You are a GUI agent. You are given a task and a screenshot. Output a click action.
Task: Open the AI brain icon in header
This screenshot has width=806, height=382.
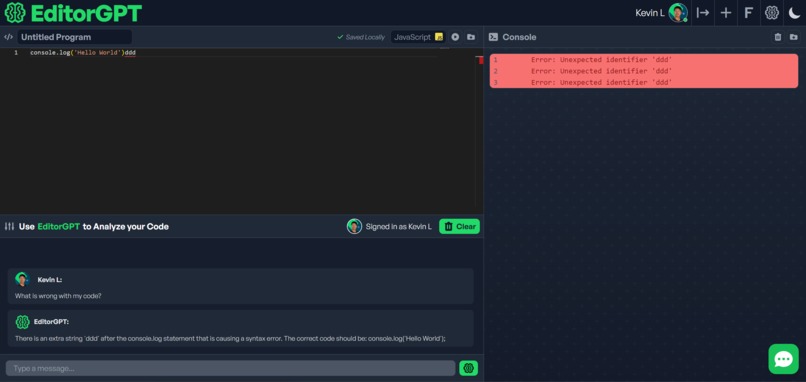772,13
